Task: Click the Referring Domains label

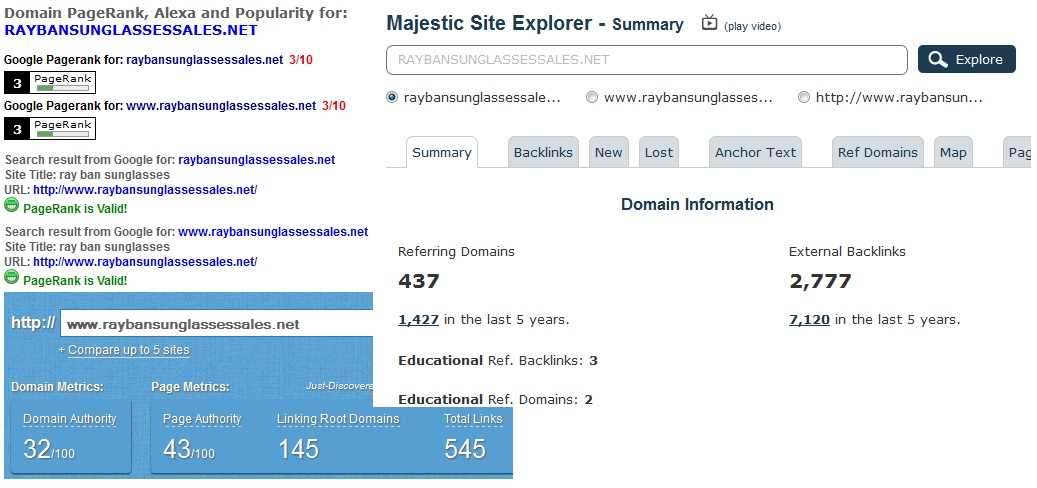Action: pyautogui.click(x=456, y=251)
